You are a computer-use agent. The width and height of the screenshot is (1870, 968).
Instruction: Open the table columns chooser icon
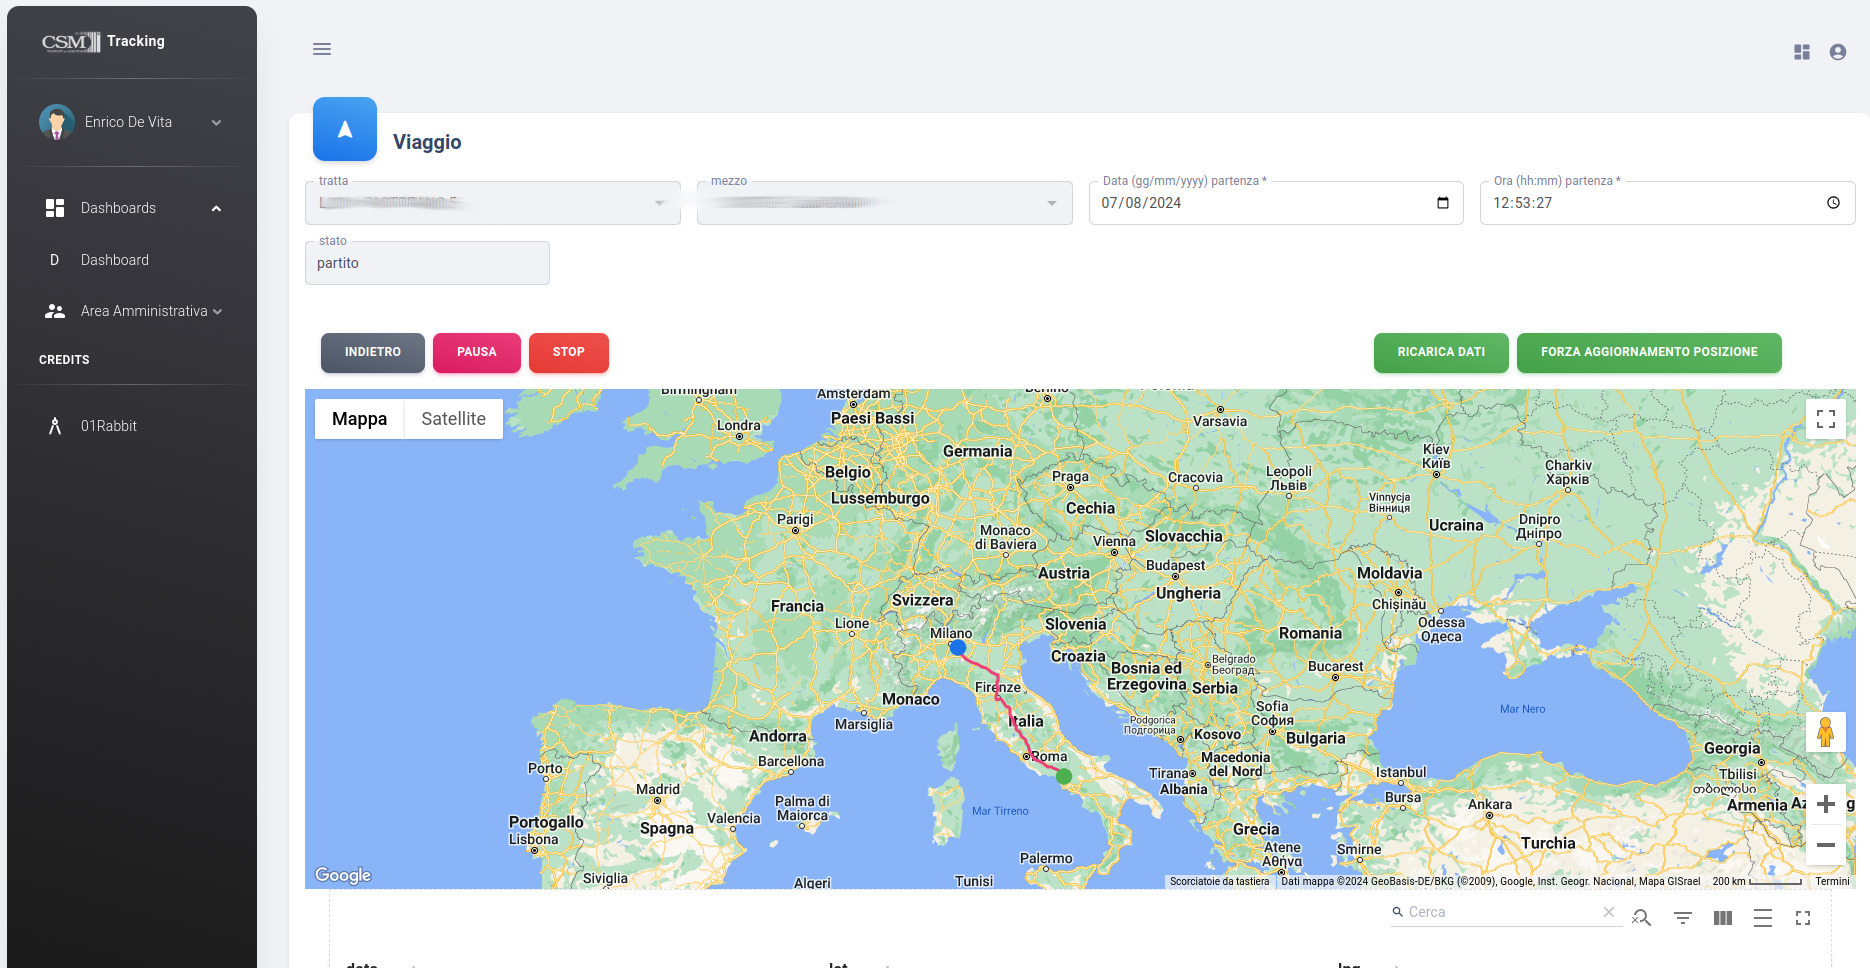pyautogui.click(x=1723, y=918)
